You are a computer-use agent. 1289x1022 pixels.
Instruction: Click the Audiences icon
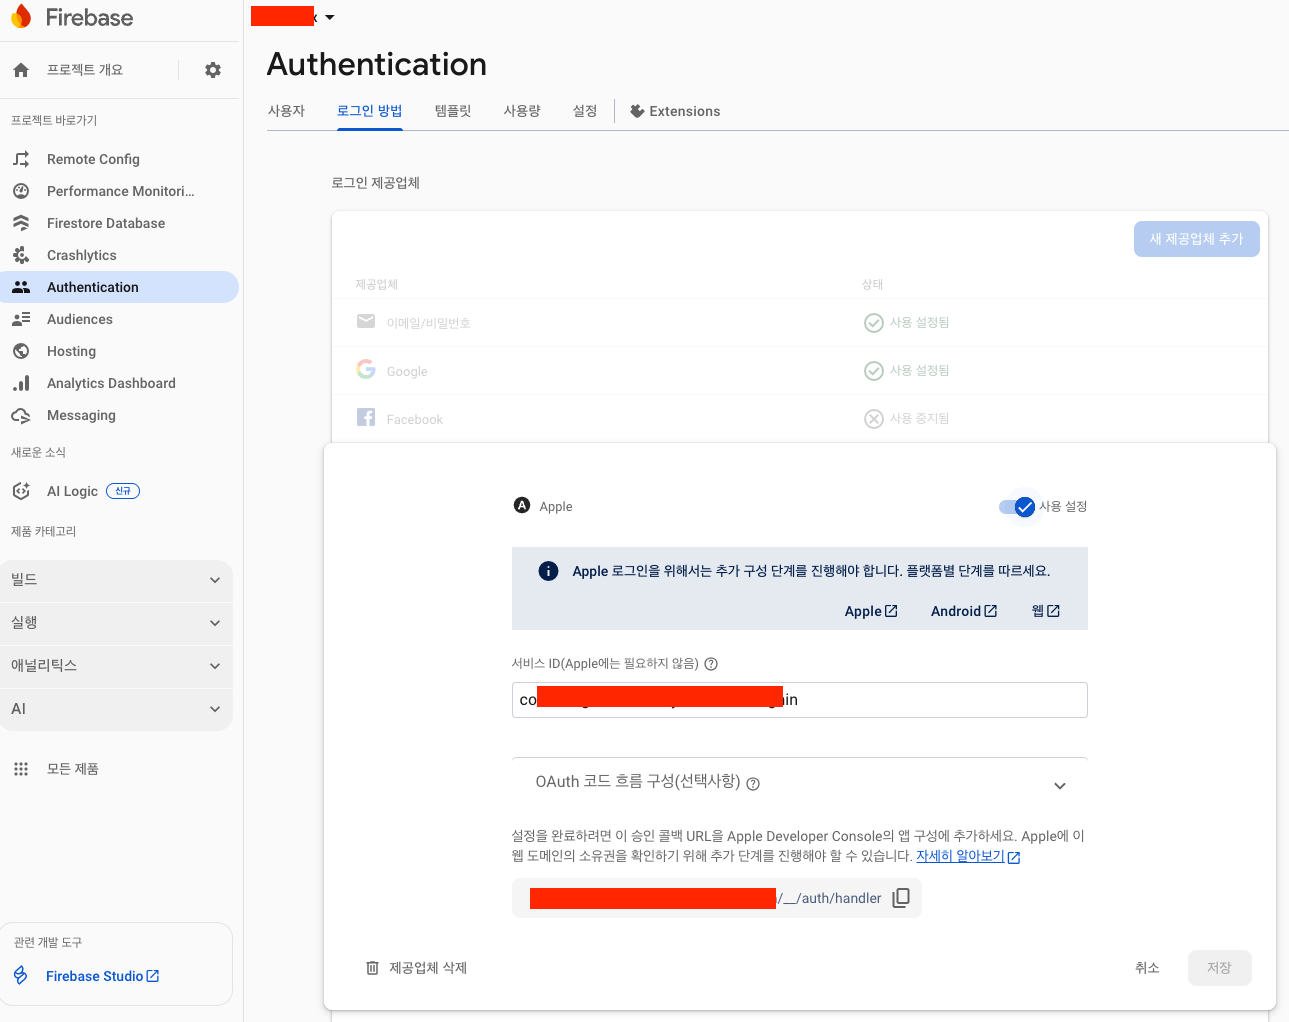point(21,319)
